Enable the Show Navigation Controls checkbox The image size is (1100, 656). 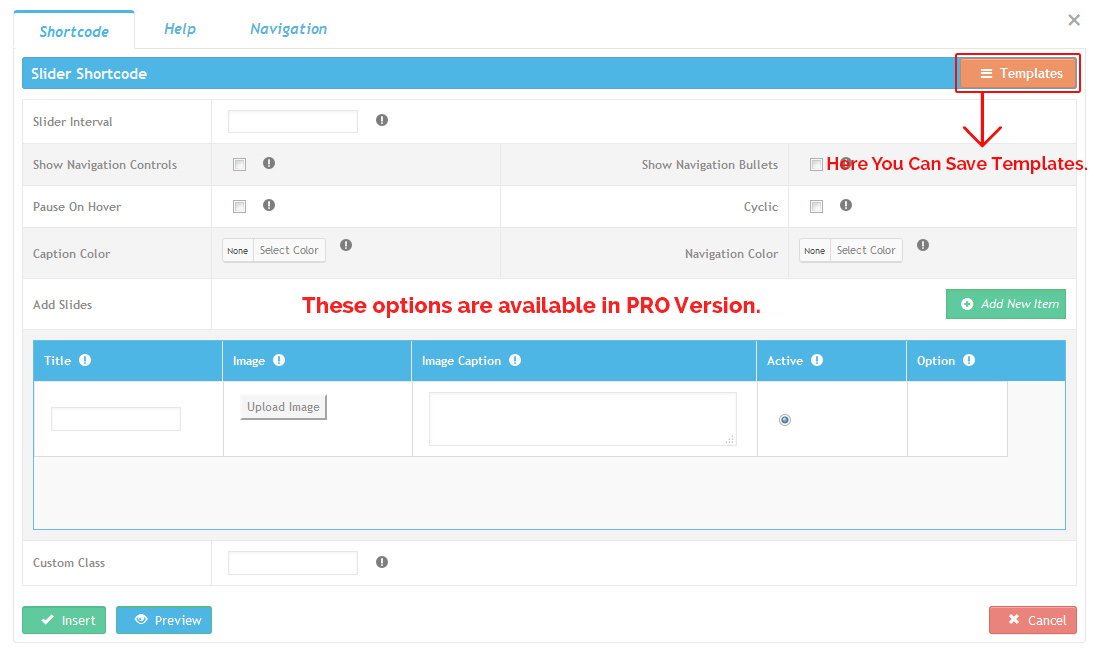pos(239,165)
